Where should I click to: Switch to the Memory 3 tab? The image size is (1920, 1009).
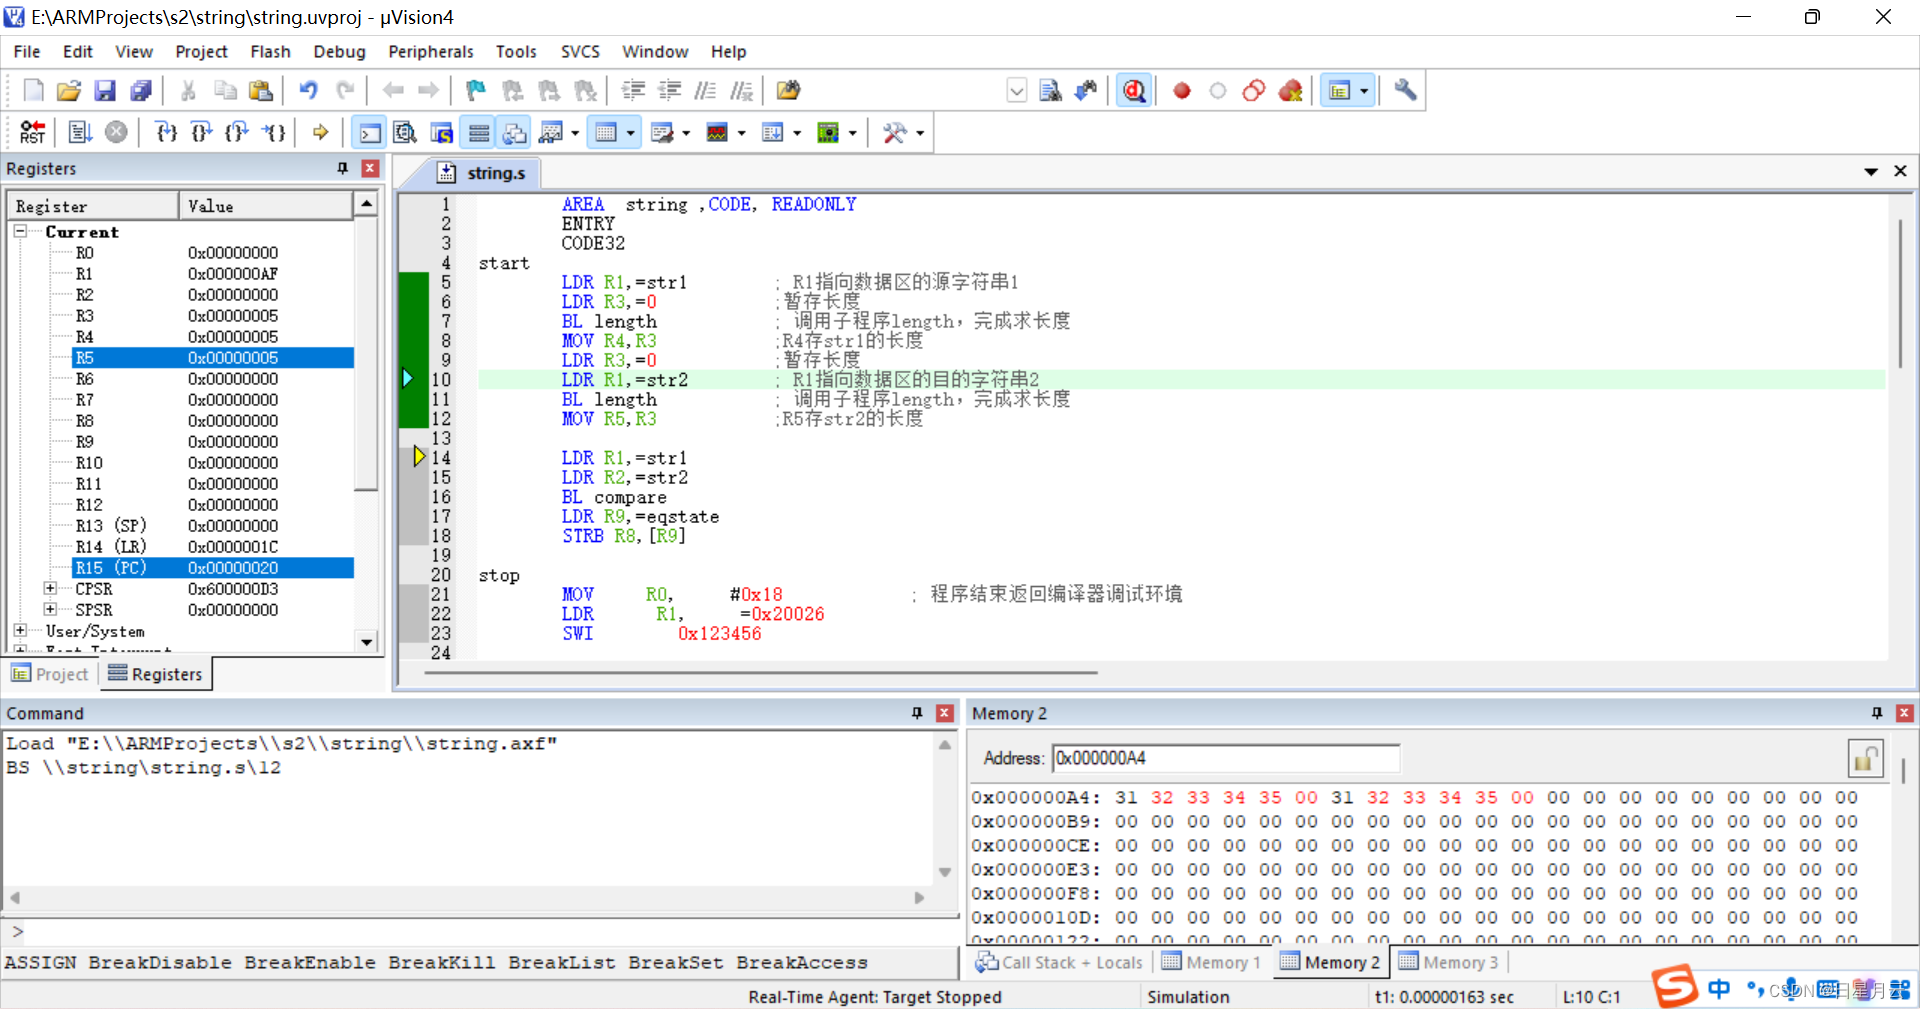pyautogui.click(x=1449, y=962)
